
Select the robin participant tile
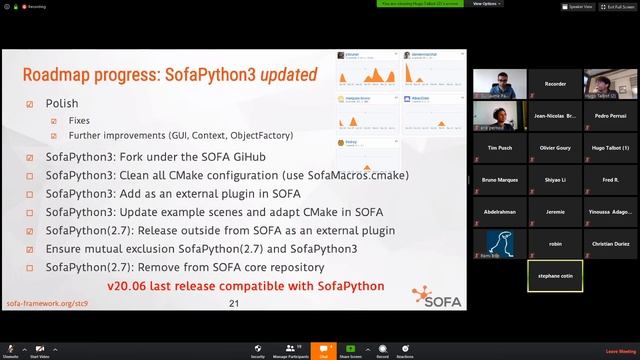point(555,244)
